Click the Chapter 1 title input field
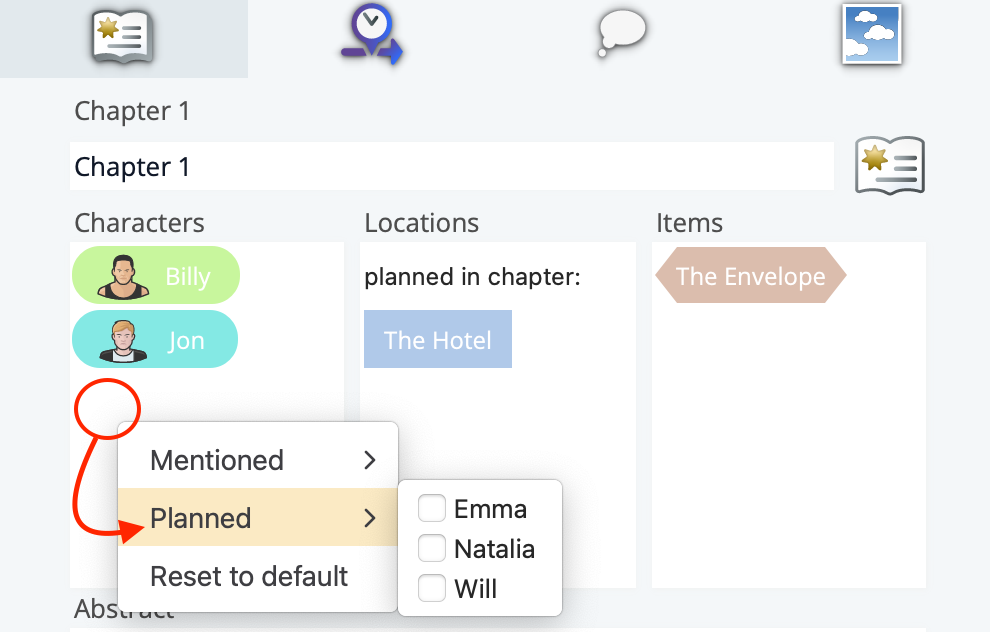The width and height of the screenshot is (990, 632). click(452, 166)
